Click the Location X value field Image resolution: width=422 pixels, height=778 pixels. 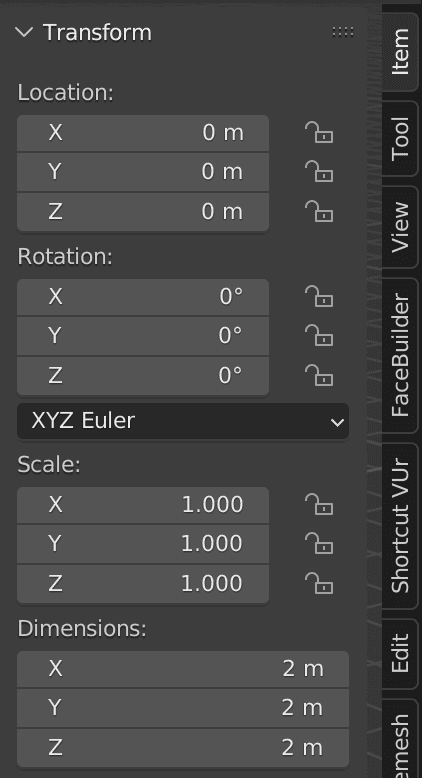click(143, 133)
